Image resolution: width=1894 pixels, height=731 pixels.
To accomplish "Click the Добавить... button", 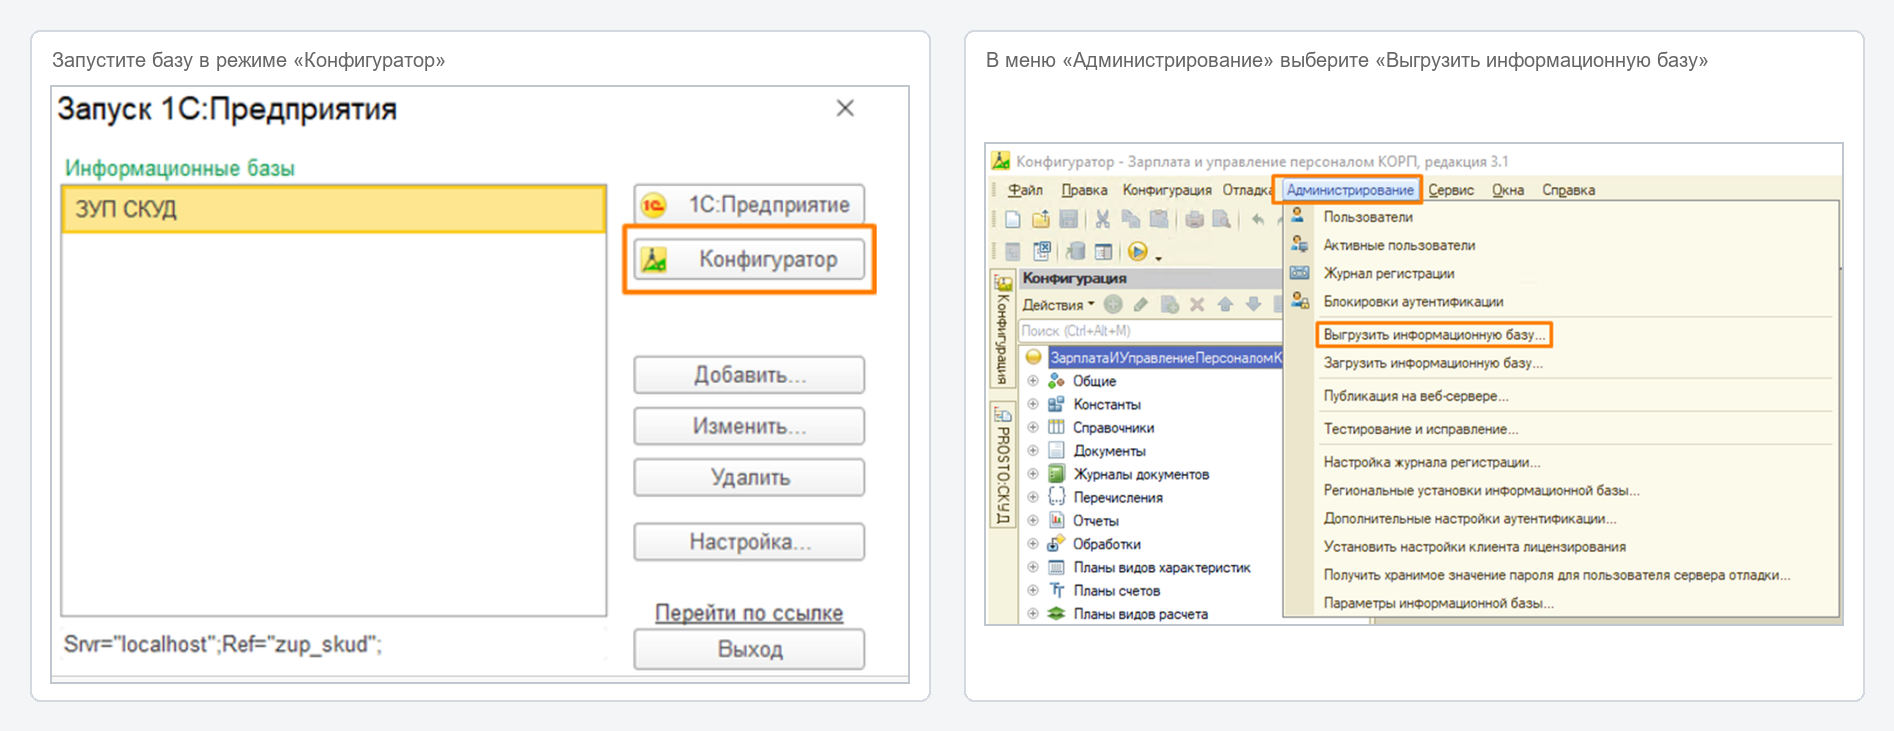I will (x=749, y=375).
